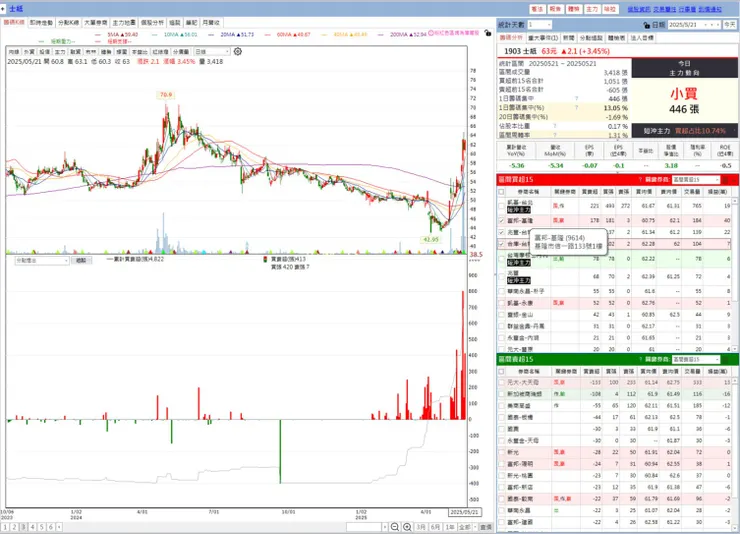Open the 月營收 tab
The width and height of the screenshot is (740, 534).
click(x=211, y=23)
